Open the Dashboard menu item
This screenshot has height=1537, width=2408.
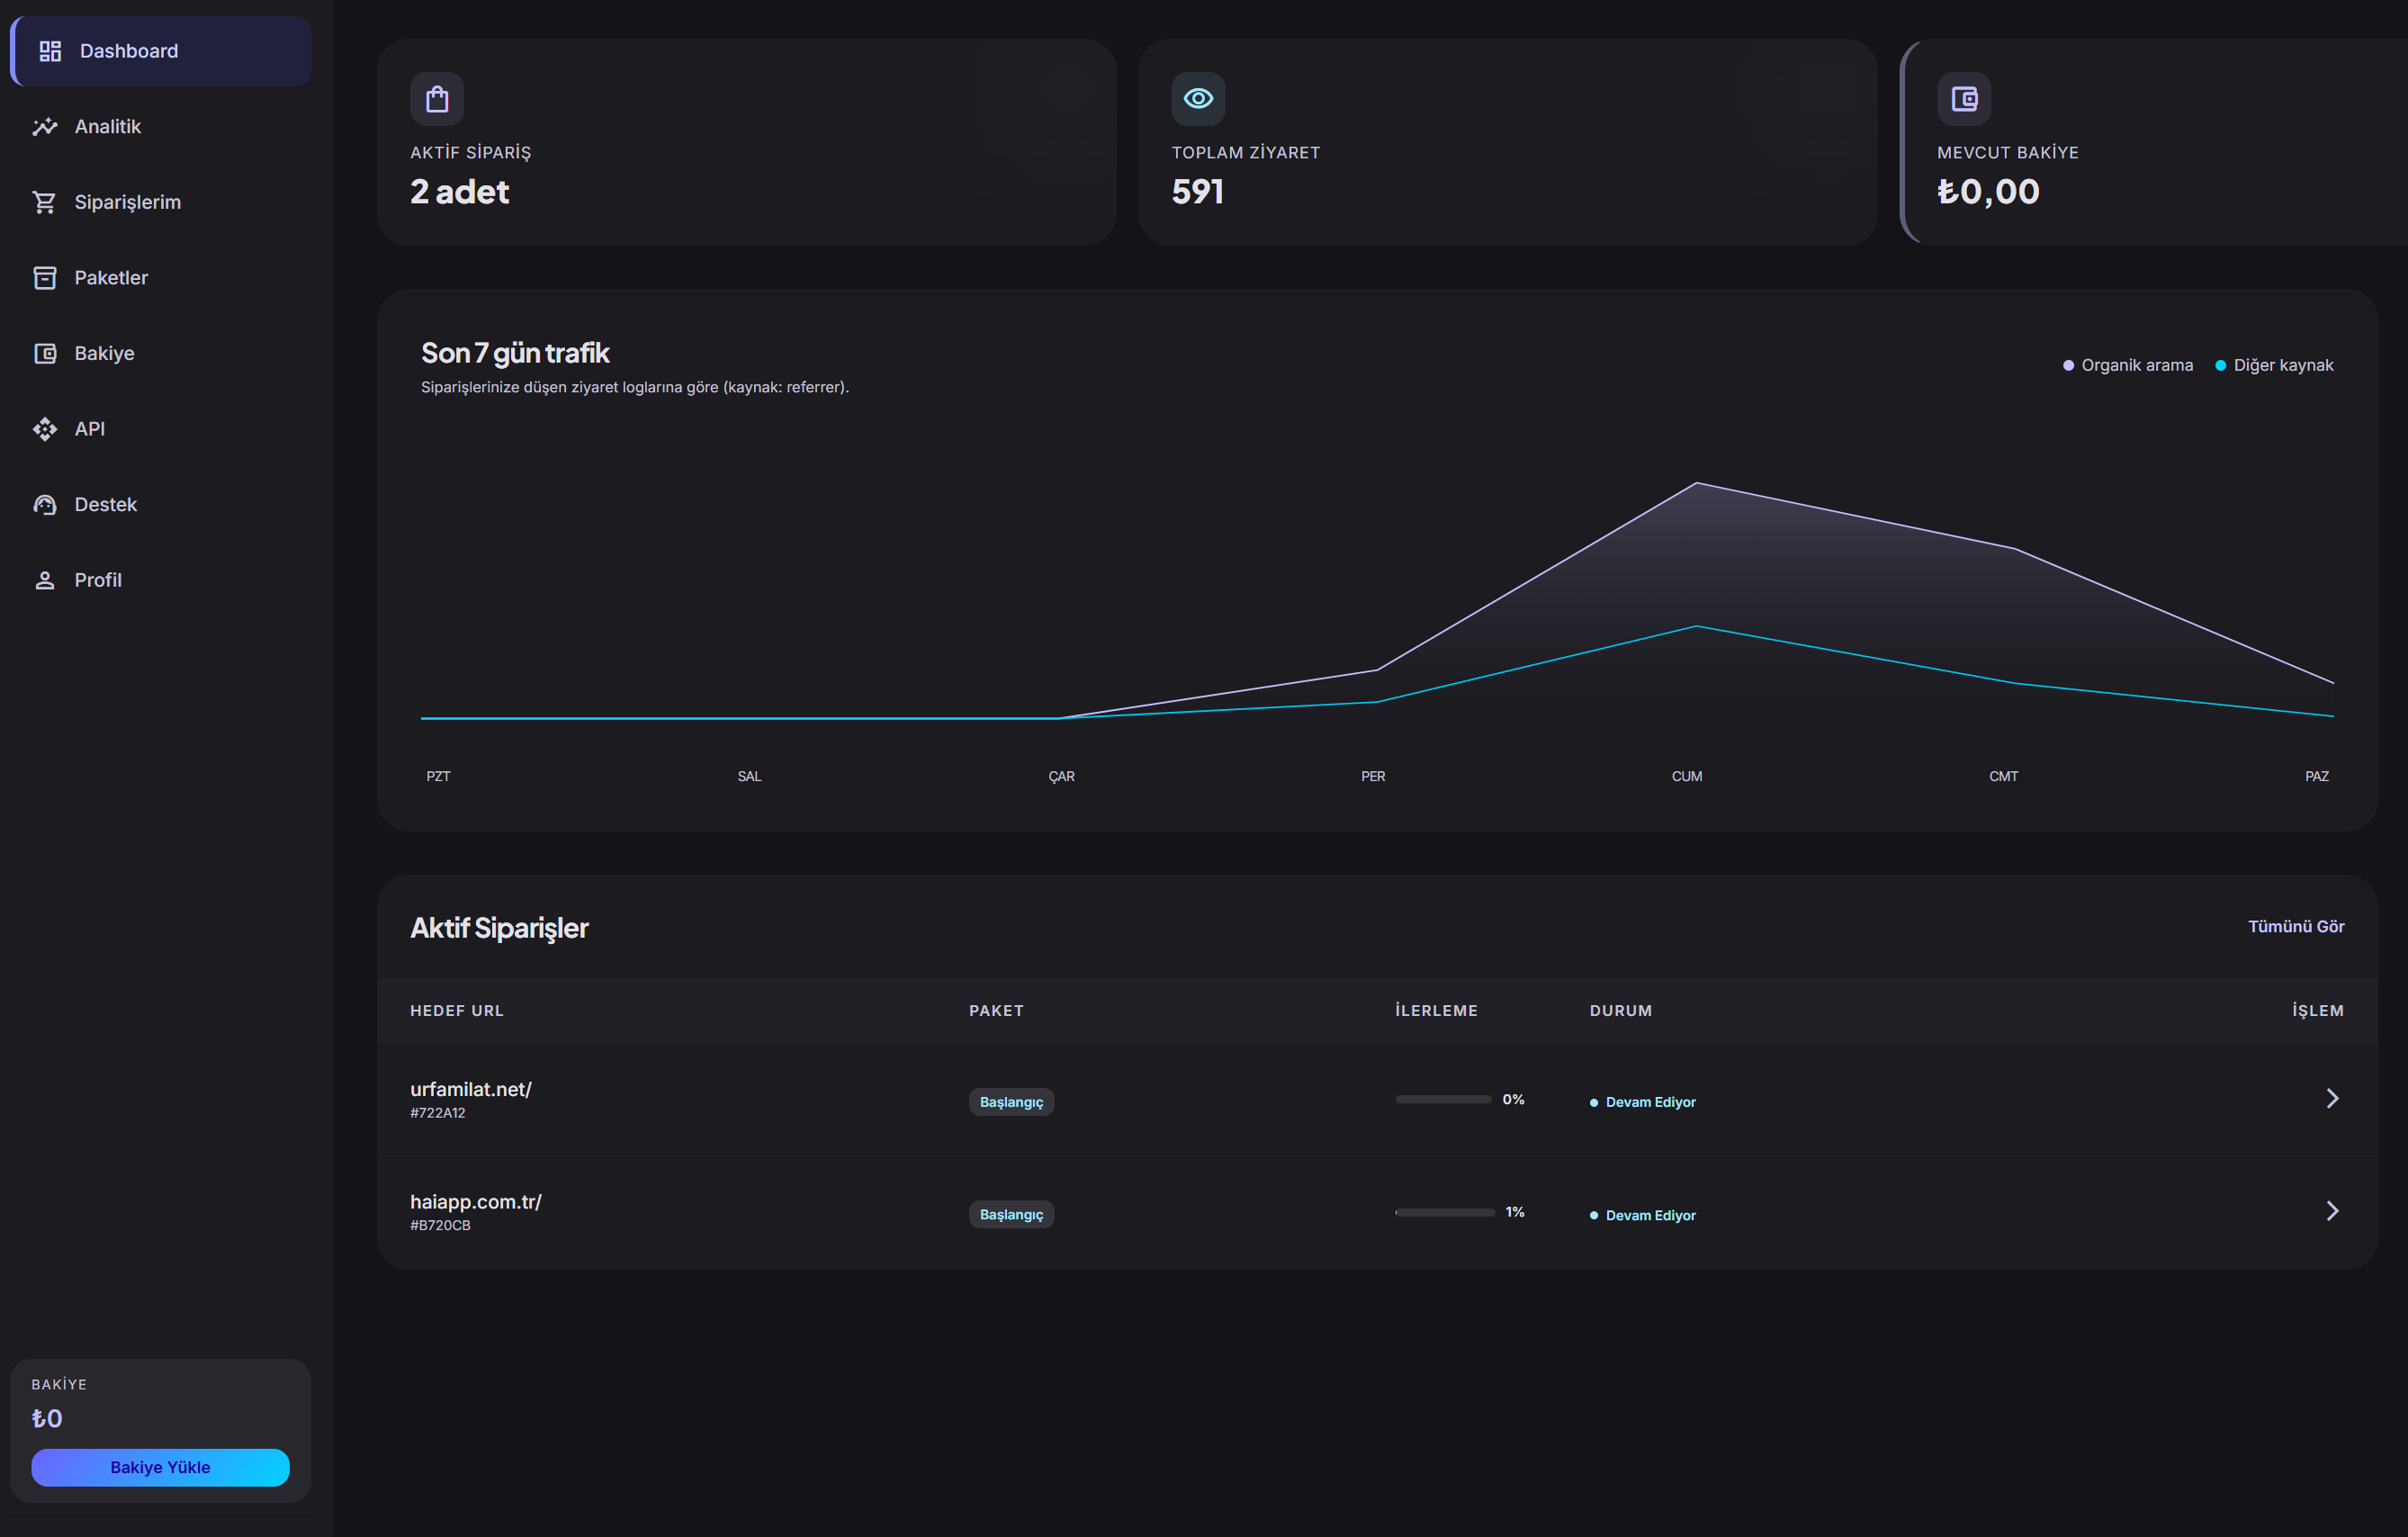tap(160, 51)
